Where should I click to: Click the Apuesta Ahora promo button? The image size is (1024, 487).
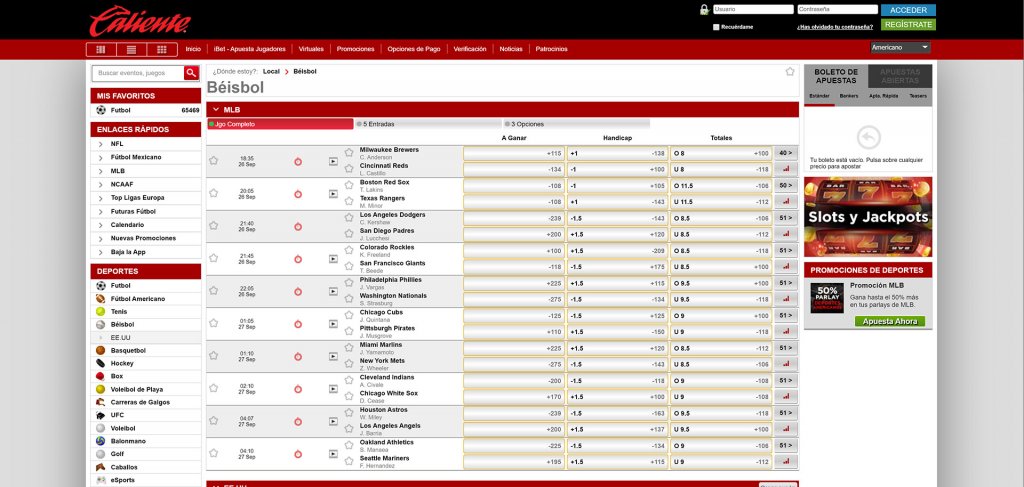(x=889, y=321)
